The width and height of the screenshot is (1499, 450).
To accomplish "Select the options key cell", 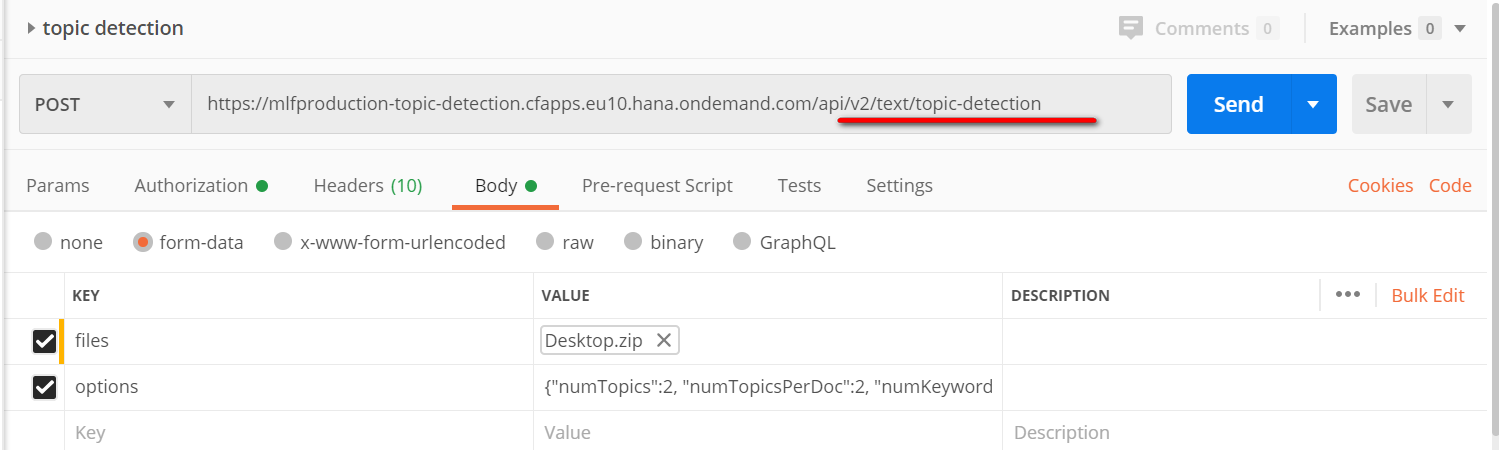I will [299, 387].
